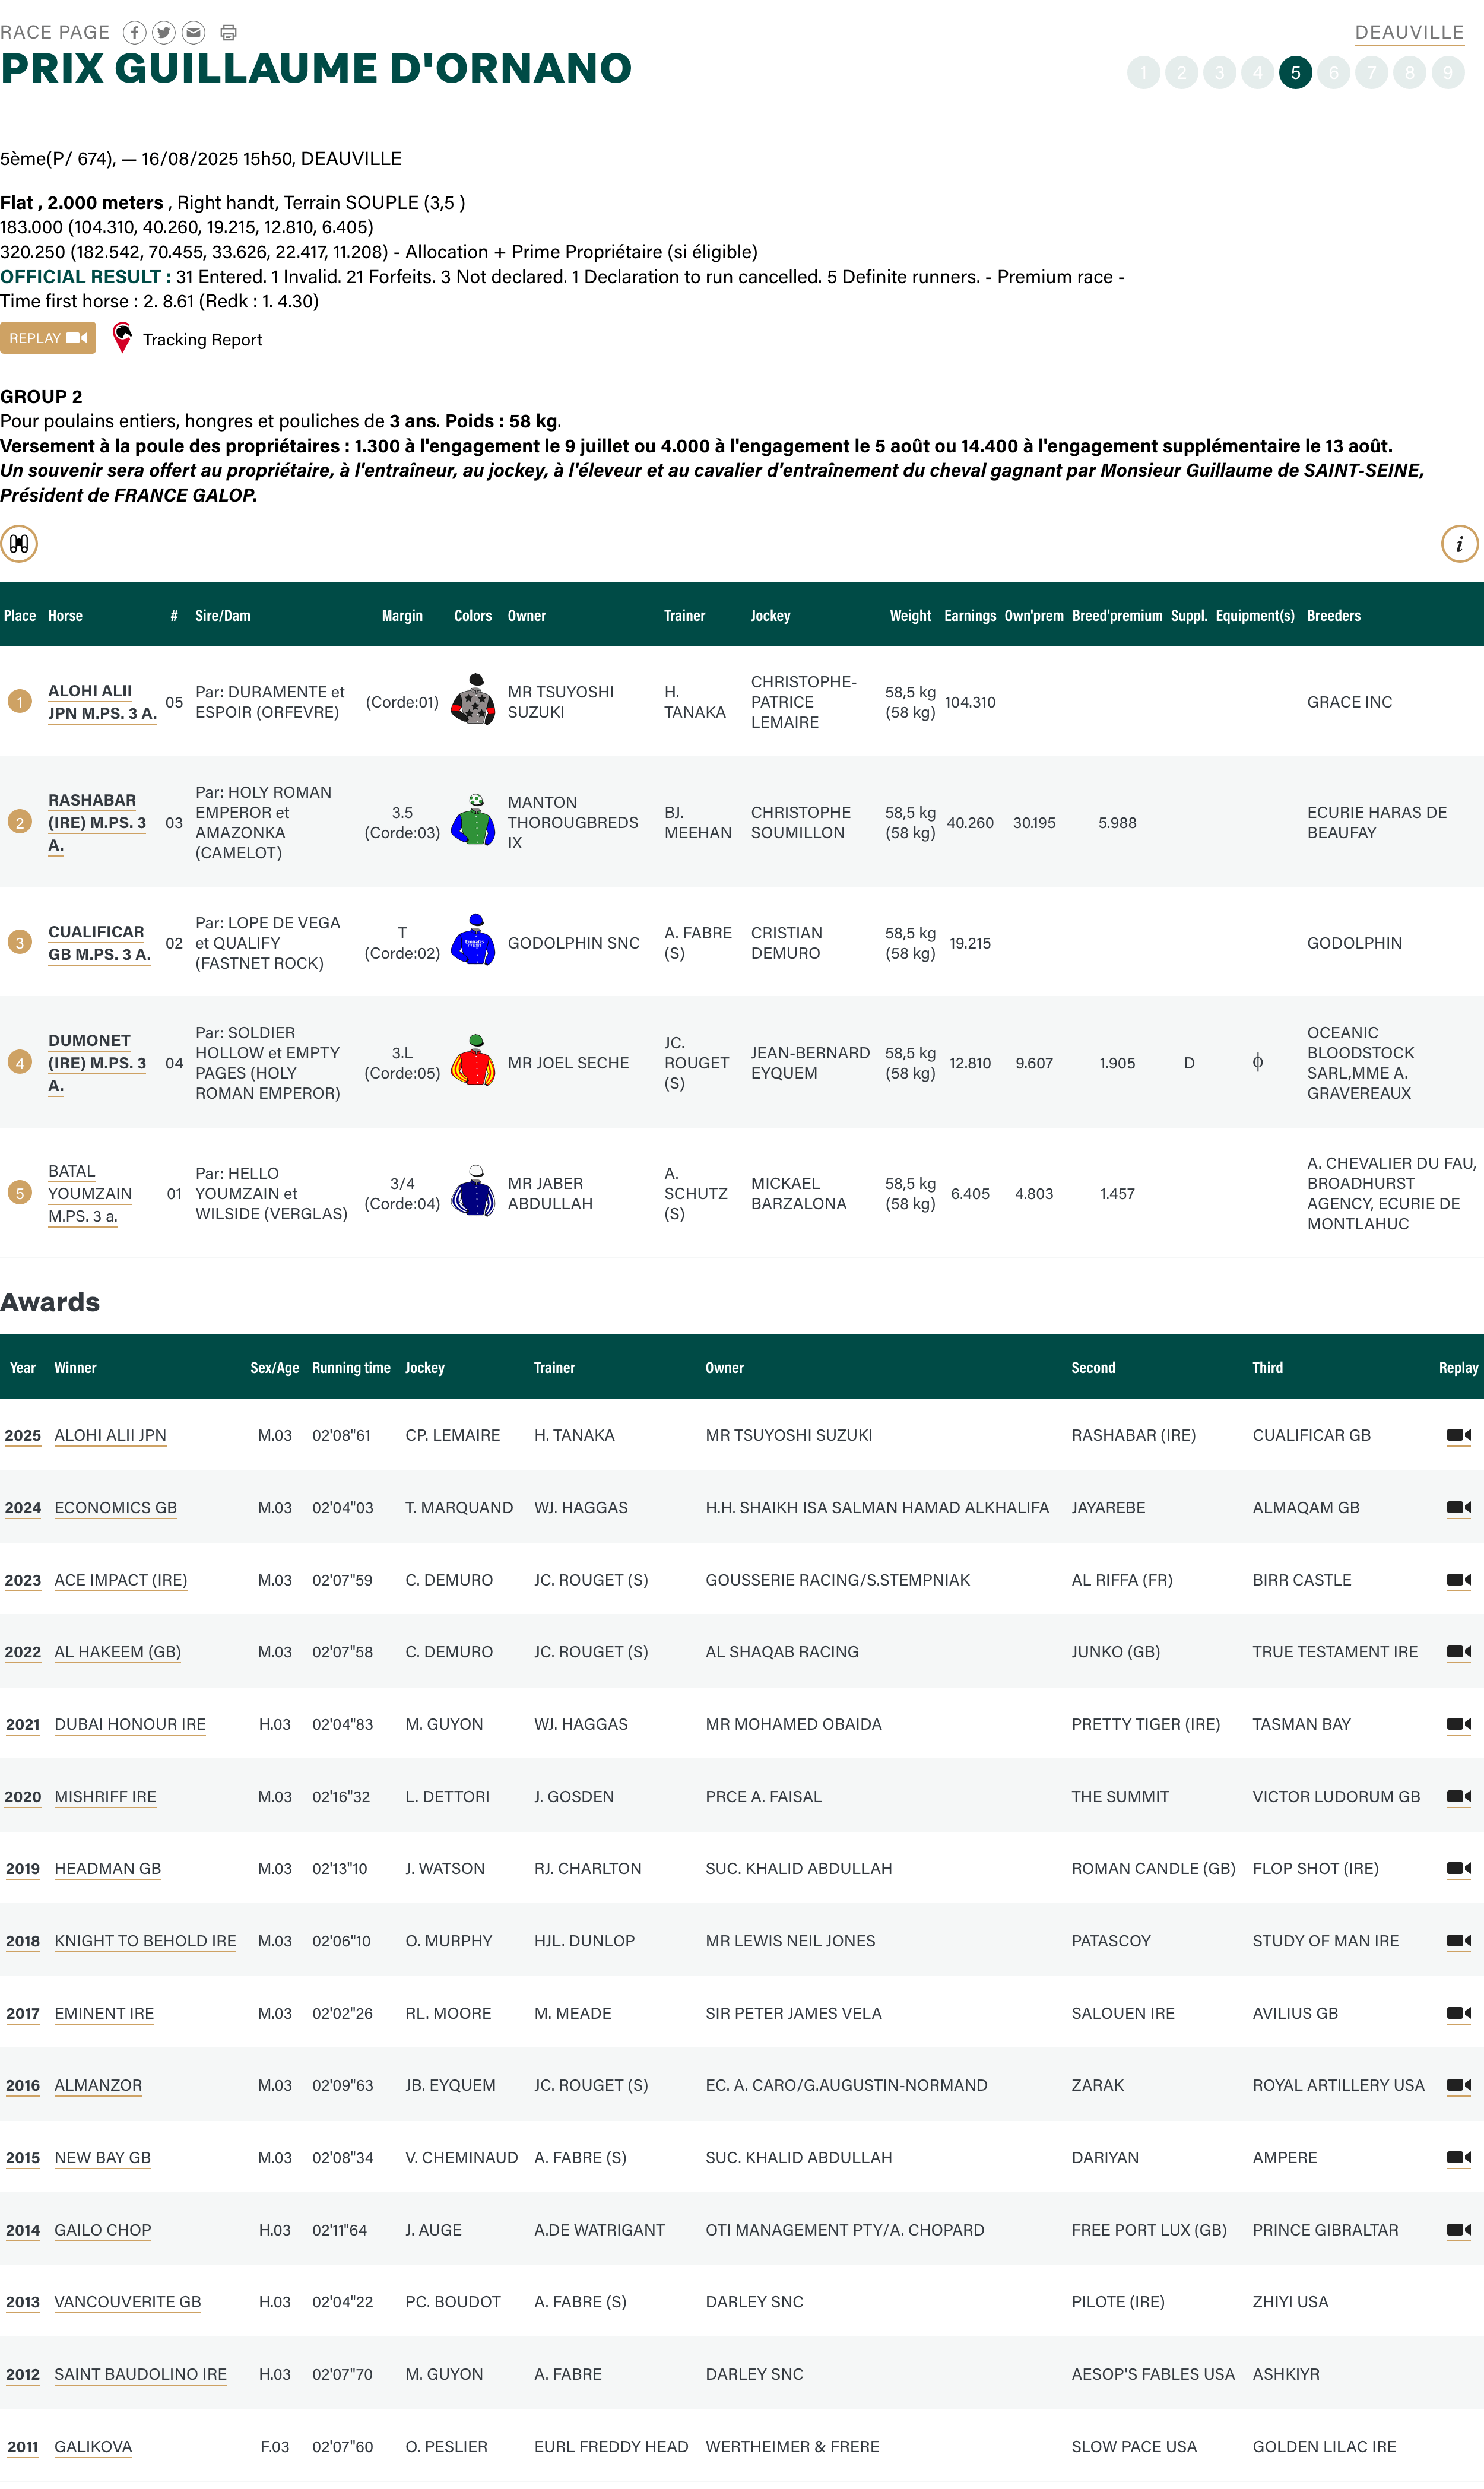The width and height of the screenshot is (1484, 2489).
Task: Open the info icon above results table
Action: tap(1459, 544)
